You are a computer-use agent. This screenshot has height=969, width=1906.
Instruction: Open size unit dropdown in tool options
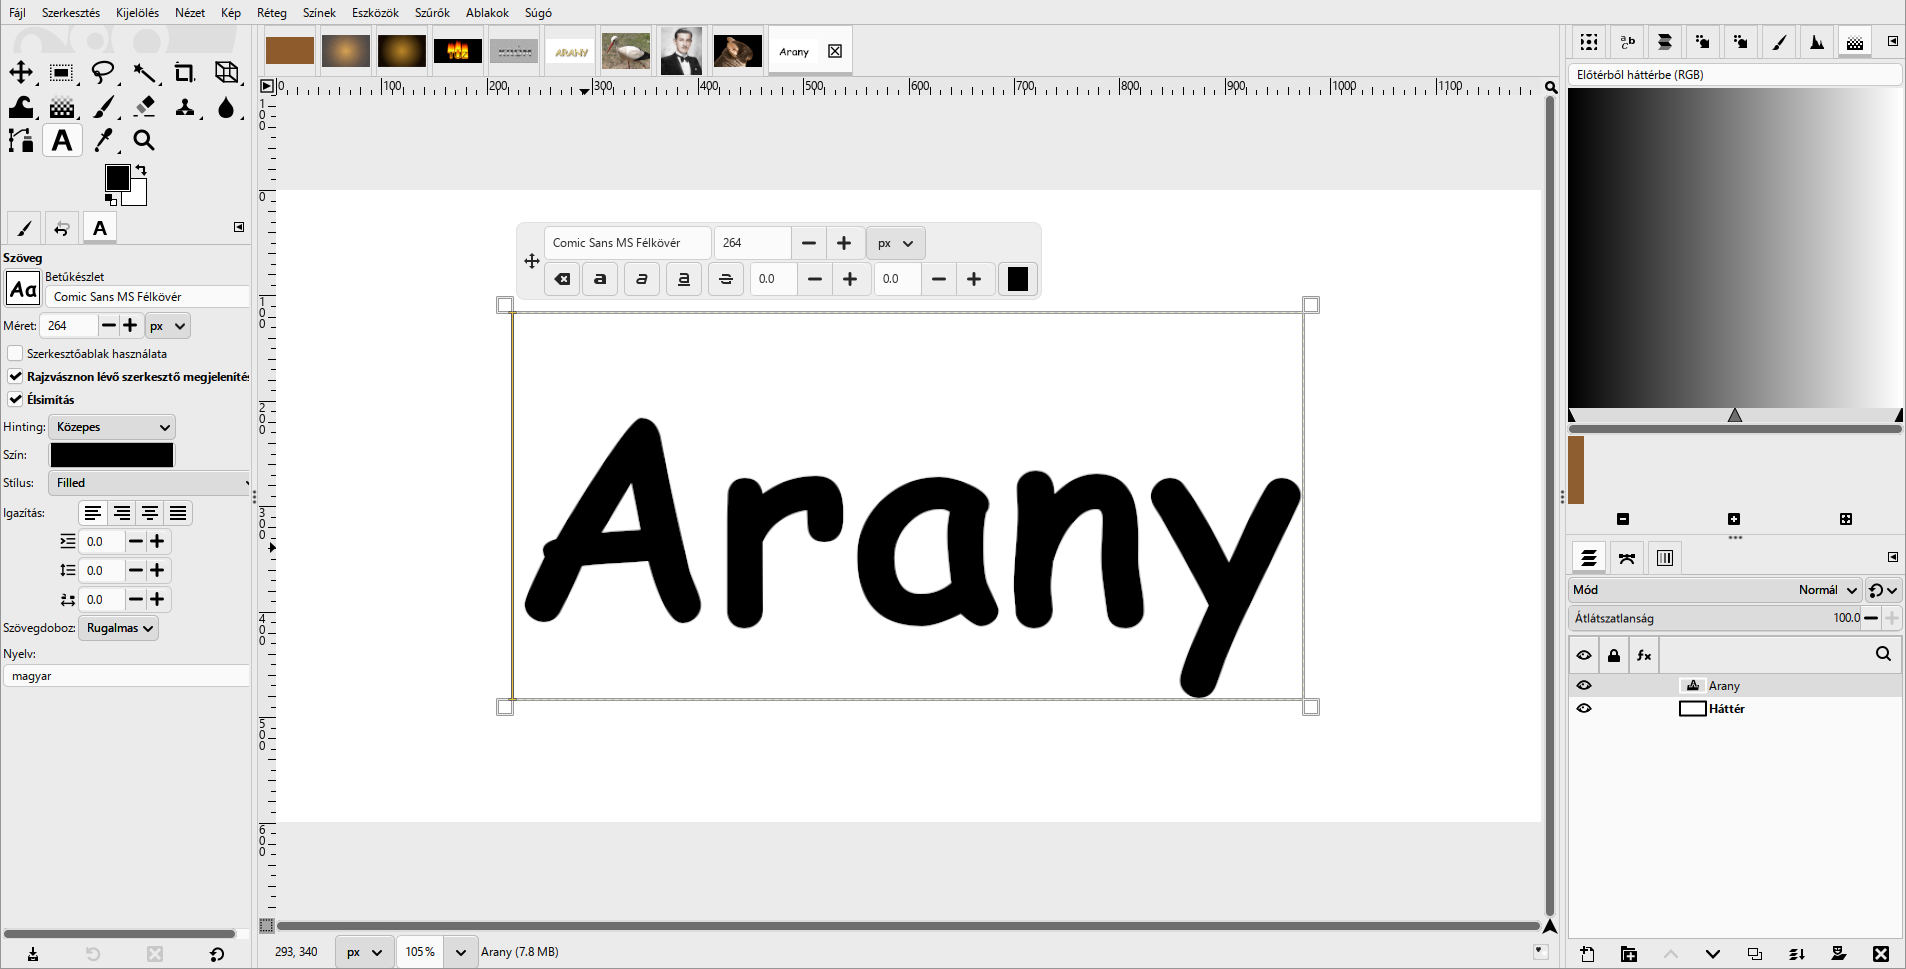pos(167,326)
